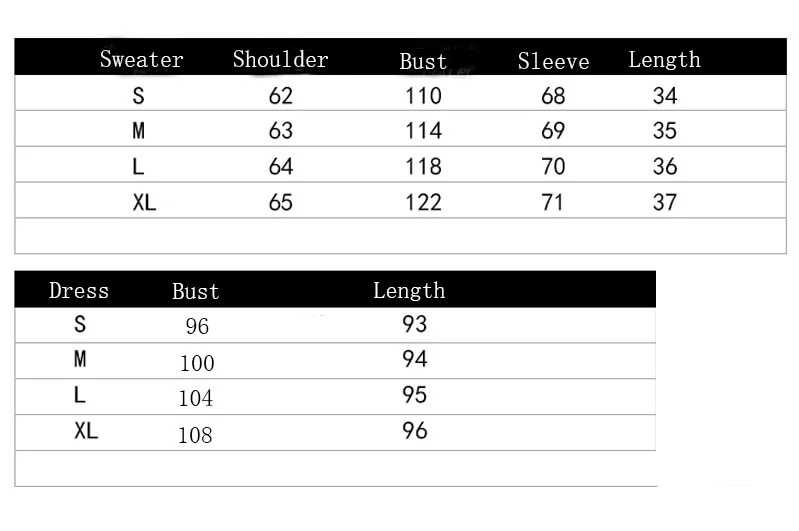Select the Sweater table's Length header
Image resolution: width=799 pixels, height=531 pixels.
664,60
